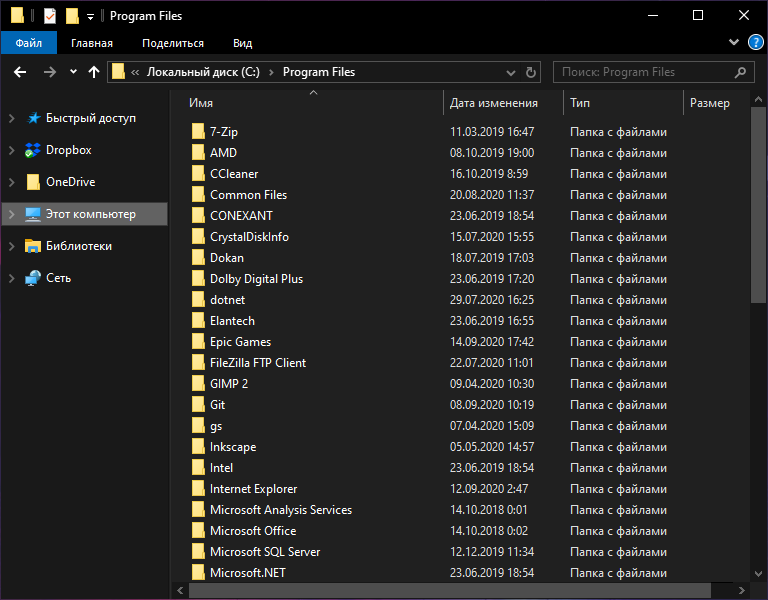
Task: Expand the Сеть tree node
Action: pyautogui.click(x=12, y=278)
